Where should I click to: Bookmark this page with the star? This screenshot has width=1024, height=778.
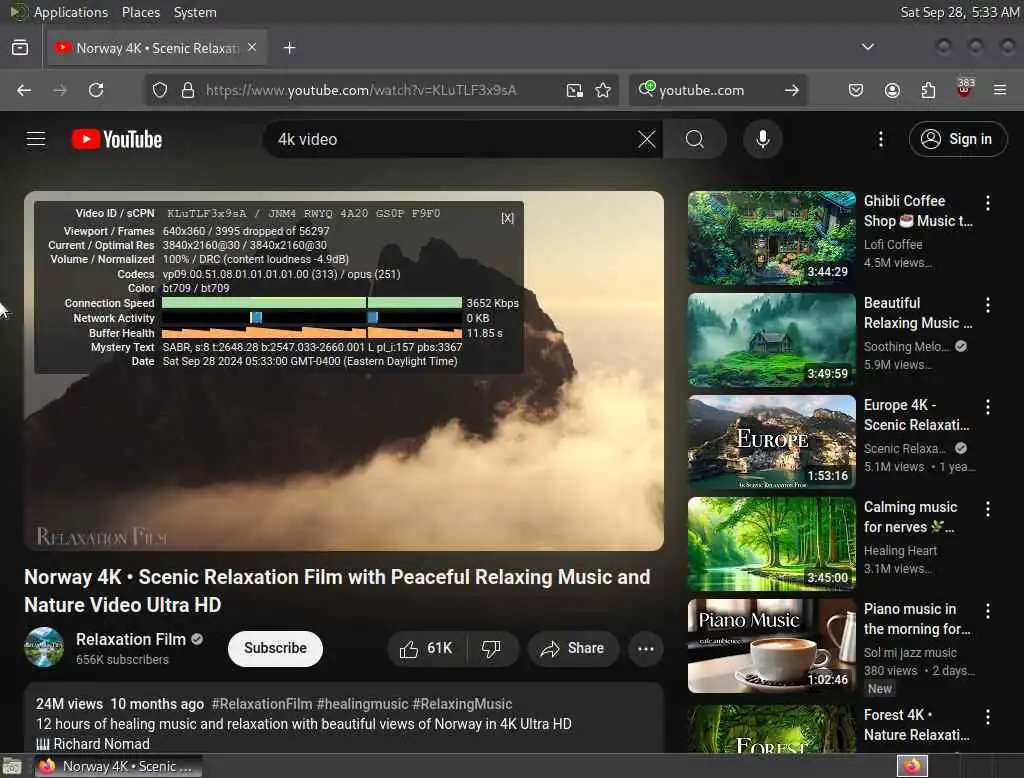pyautogui.click(x=603, y=90)
